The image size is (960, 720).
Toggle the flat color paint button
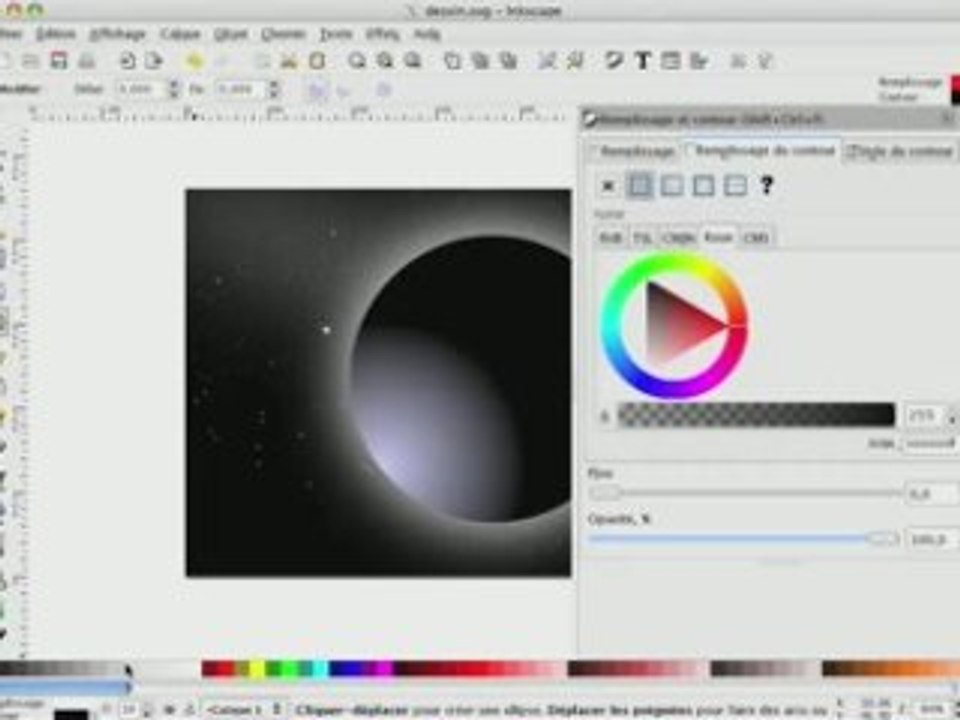tap(640, 185)
